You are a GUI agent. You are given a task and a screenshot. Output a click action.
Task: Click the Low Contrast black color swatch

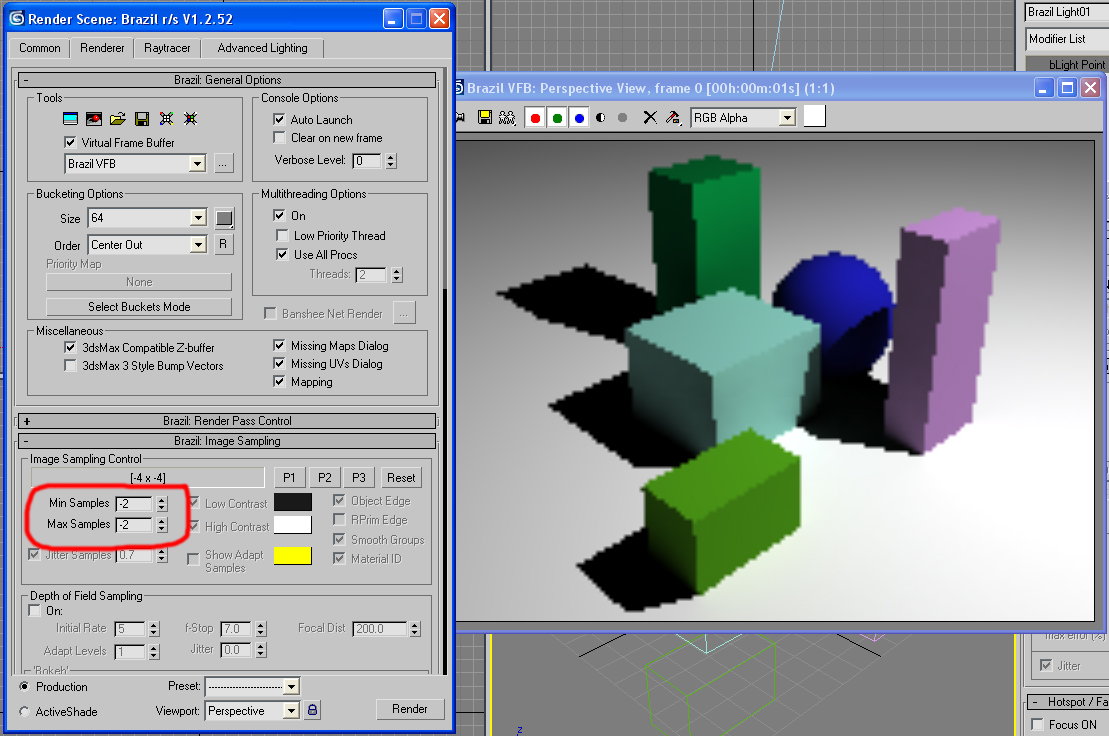[x=293, y=502]
